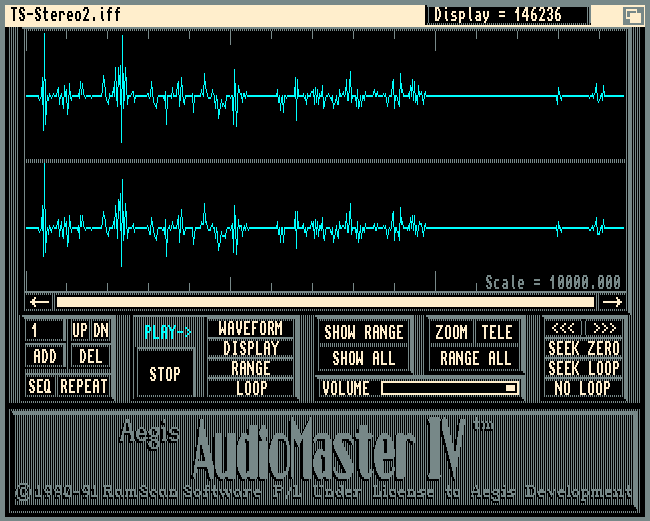This screenshot has width=650, height=521.
Task: Click the upper channel waveform display
Action: [325, 95]
